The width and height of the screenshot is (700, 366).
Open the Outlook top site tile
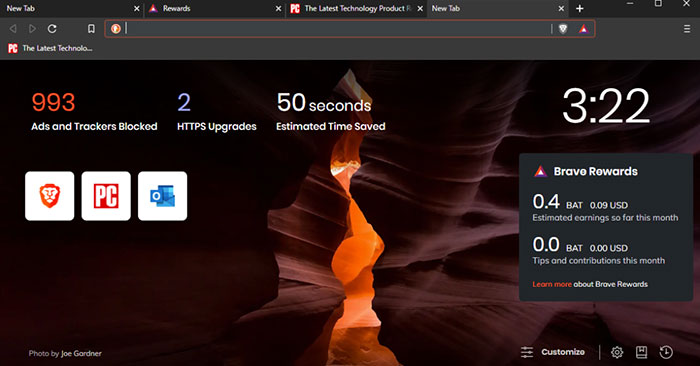[x=162, y=196]
